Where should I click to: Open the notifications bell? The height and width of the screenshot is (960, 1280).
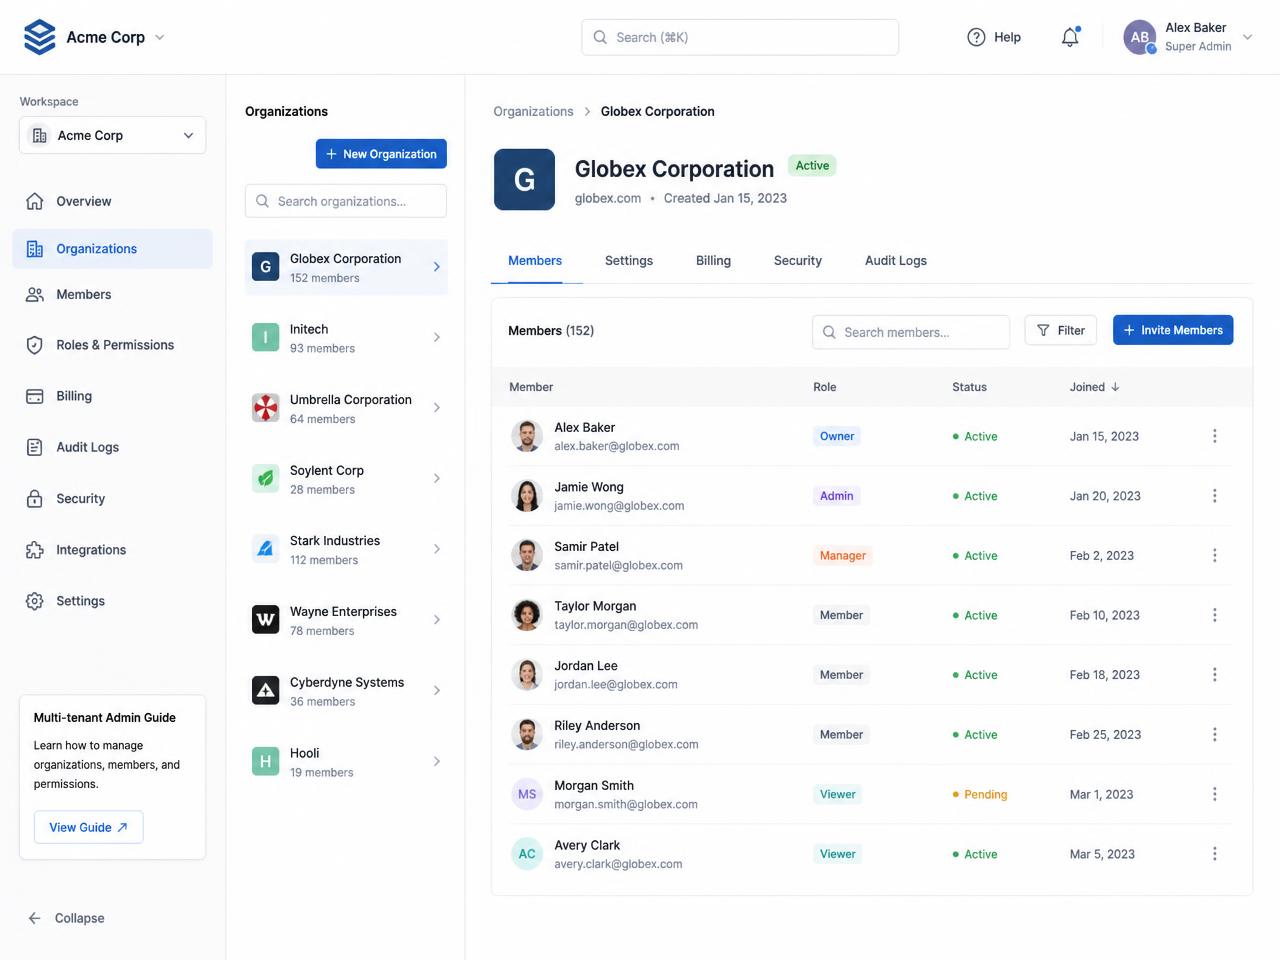click(1070, 37)
